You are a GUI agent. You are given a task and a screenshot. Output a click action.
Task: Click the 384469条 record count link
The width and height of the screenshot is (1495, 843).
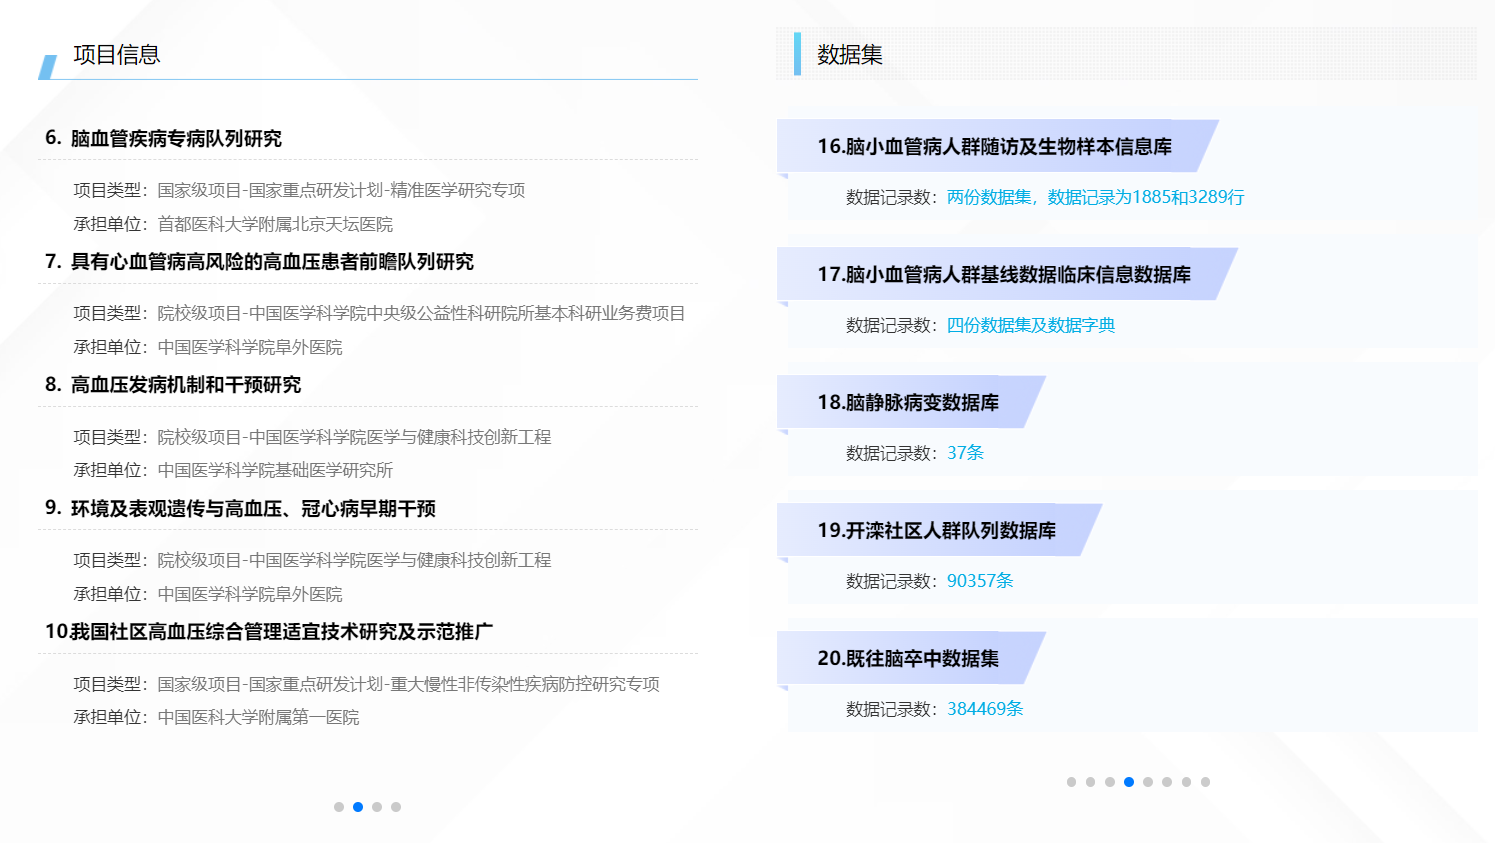click(985, 709)
